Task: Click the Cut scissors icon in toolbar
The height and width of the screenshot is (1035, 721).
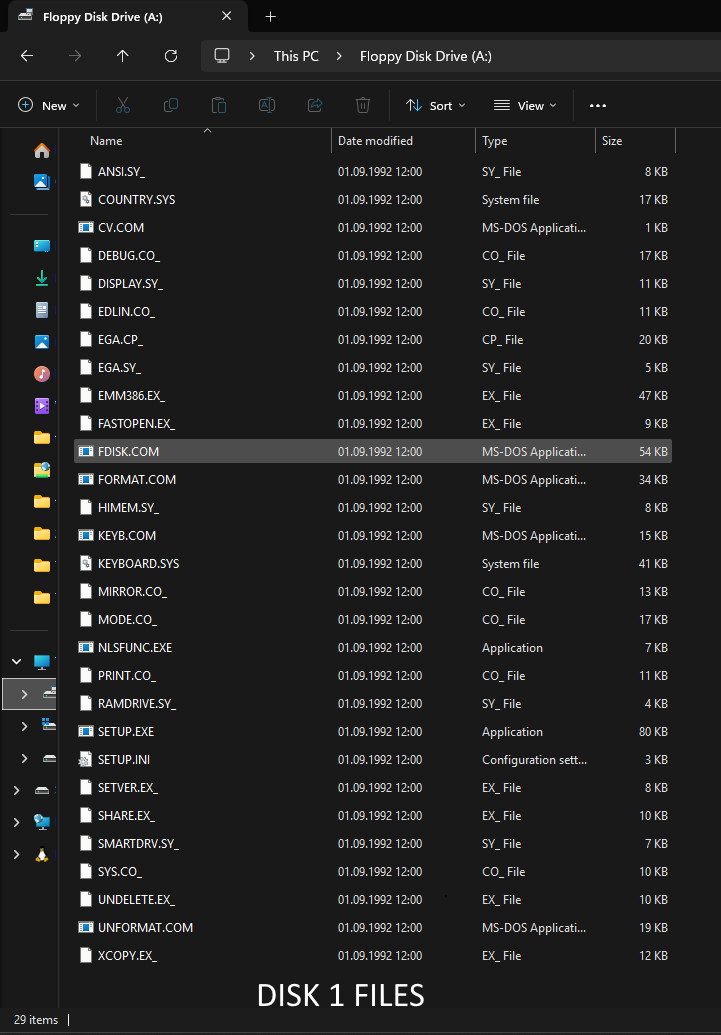Action: pyautogui.click(x=123, y=105)
